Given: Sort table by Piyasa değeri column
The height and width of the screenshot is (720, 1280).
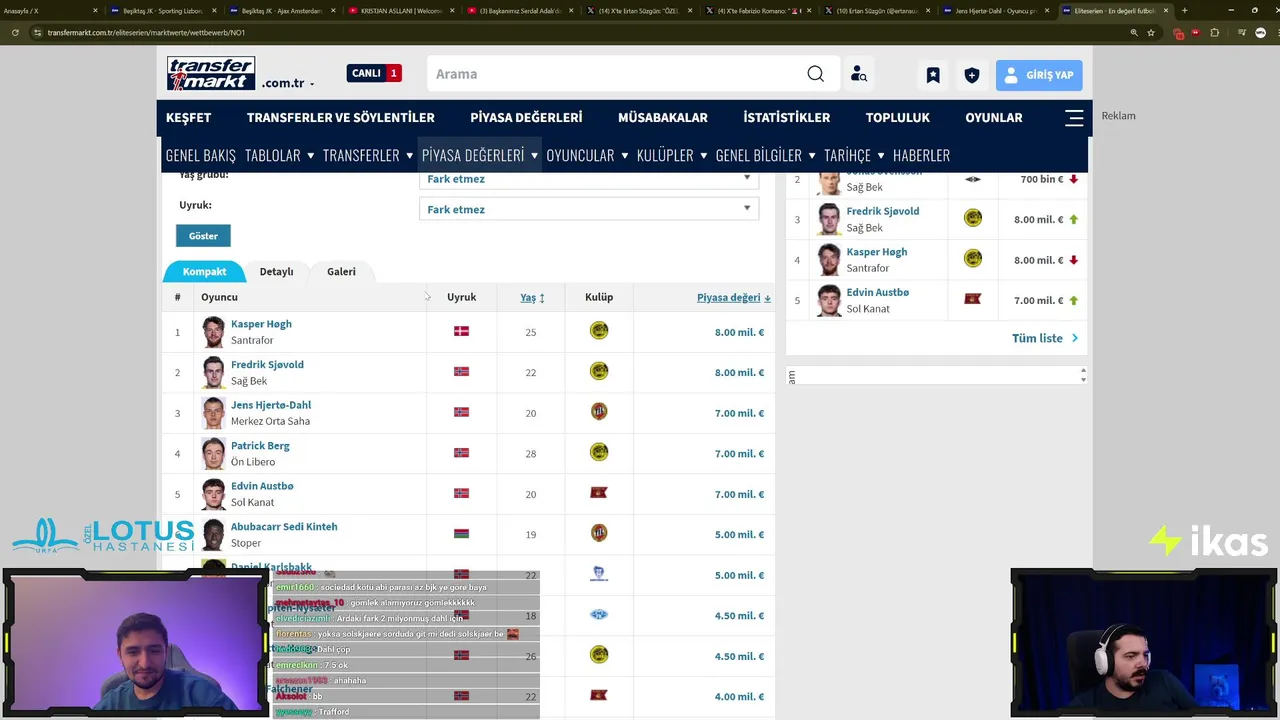Looking at the screenshot, I should click(x=734, y=297).
